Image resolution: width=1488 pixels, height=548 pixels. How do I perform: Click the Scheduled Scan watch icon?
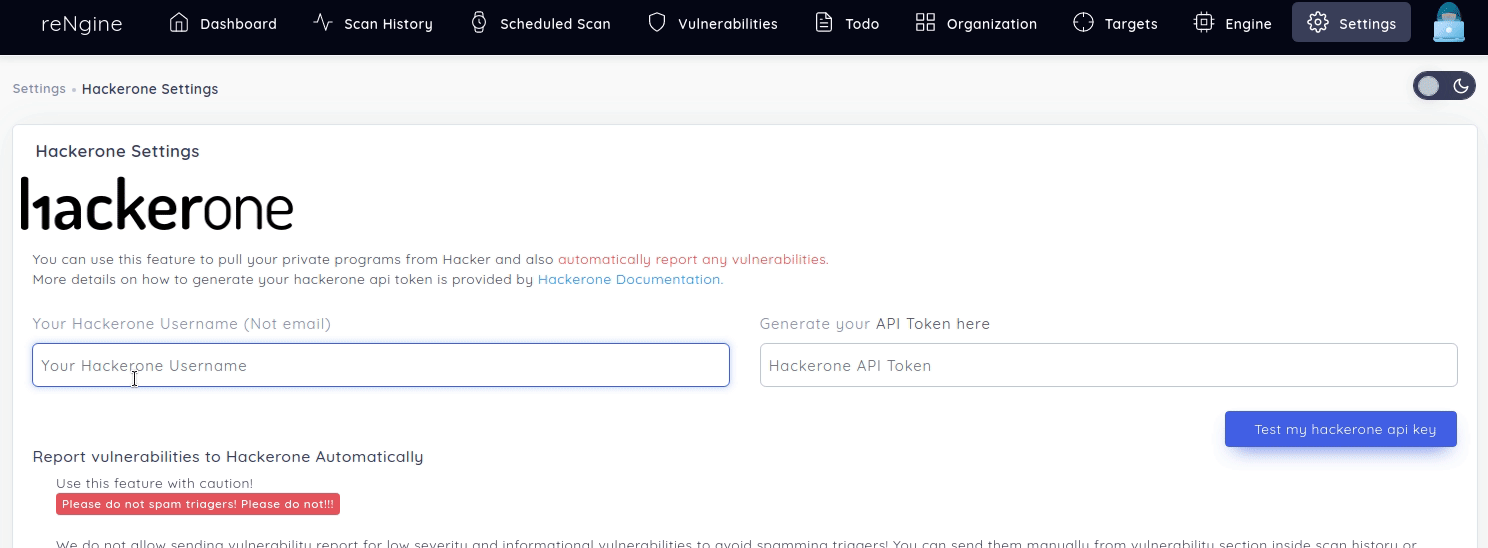(x=479, y=22)
